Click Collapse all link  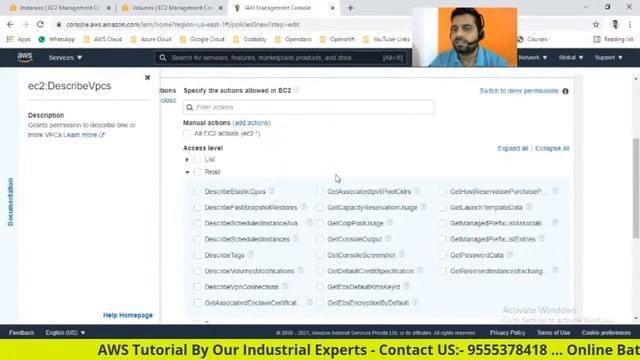[552, 148]
